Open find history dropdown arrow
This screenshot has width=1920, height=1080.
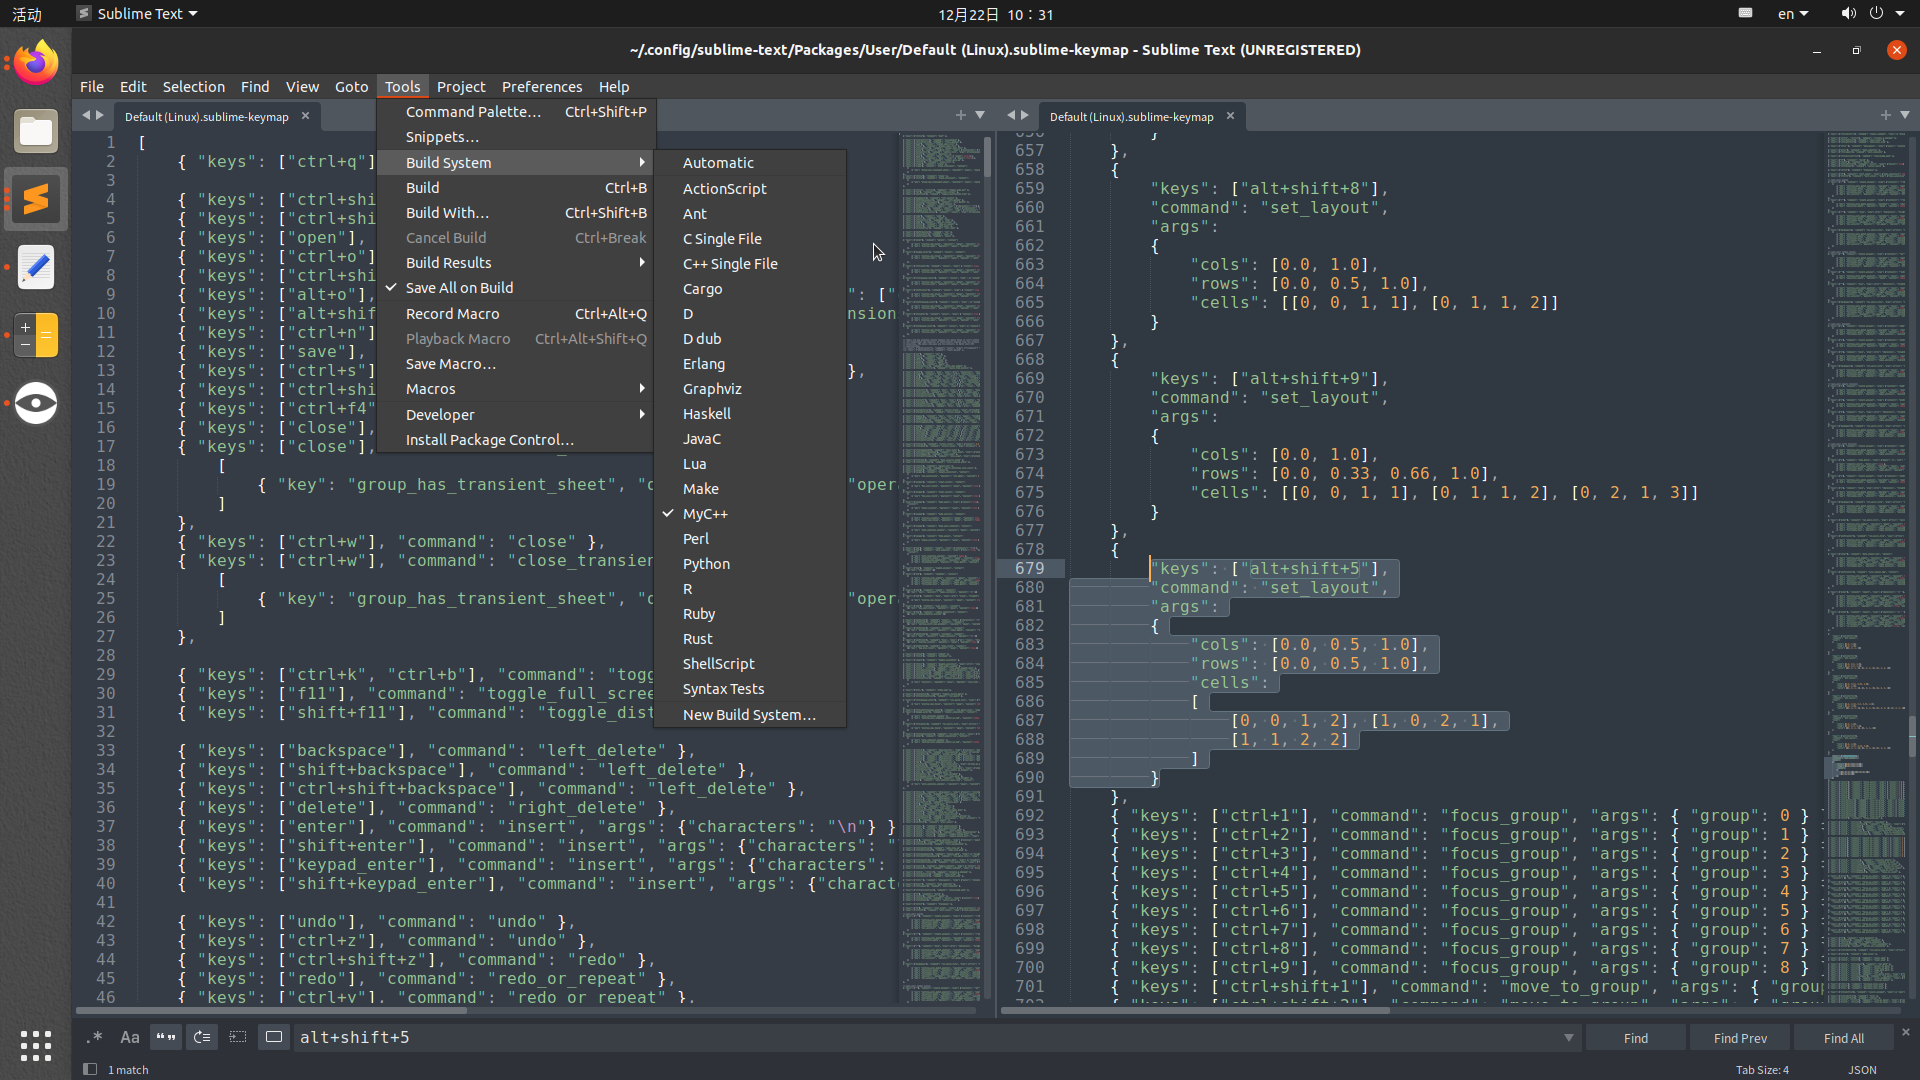(x=1568, y=1038)
